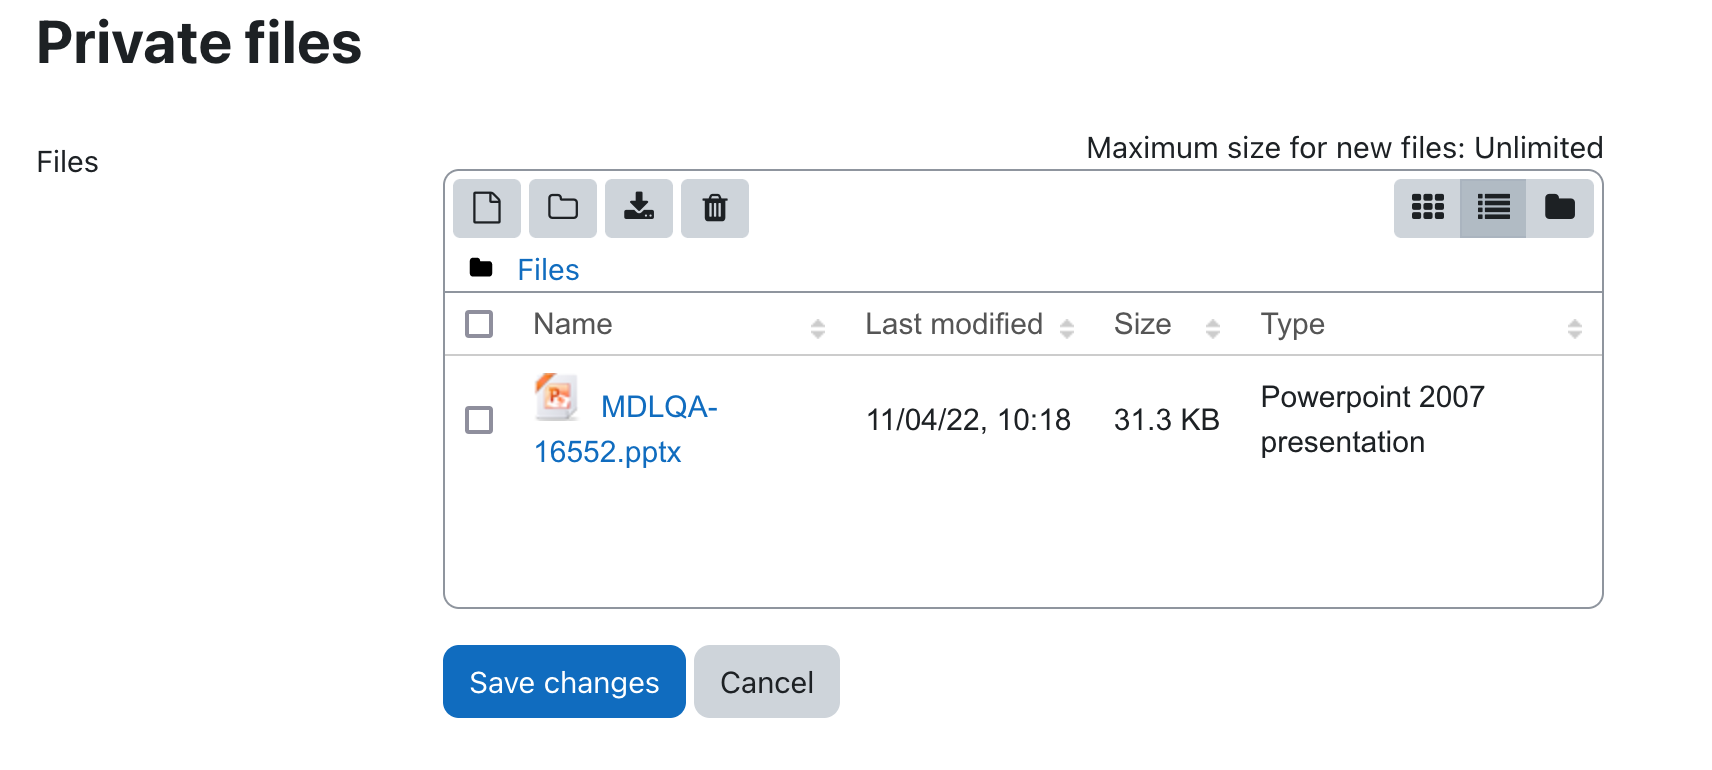Create a new folder with folder icon
1712x770 pixels.
[x=563, y=208]
